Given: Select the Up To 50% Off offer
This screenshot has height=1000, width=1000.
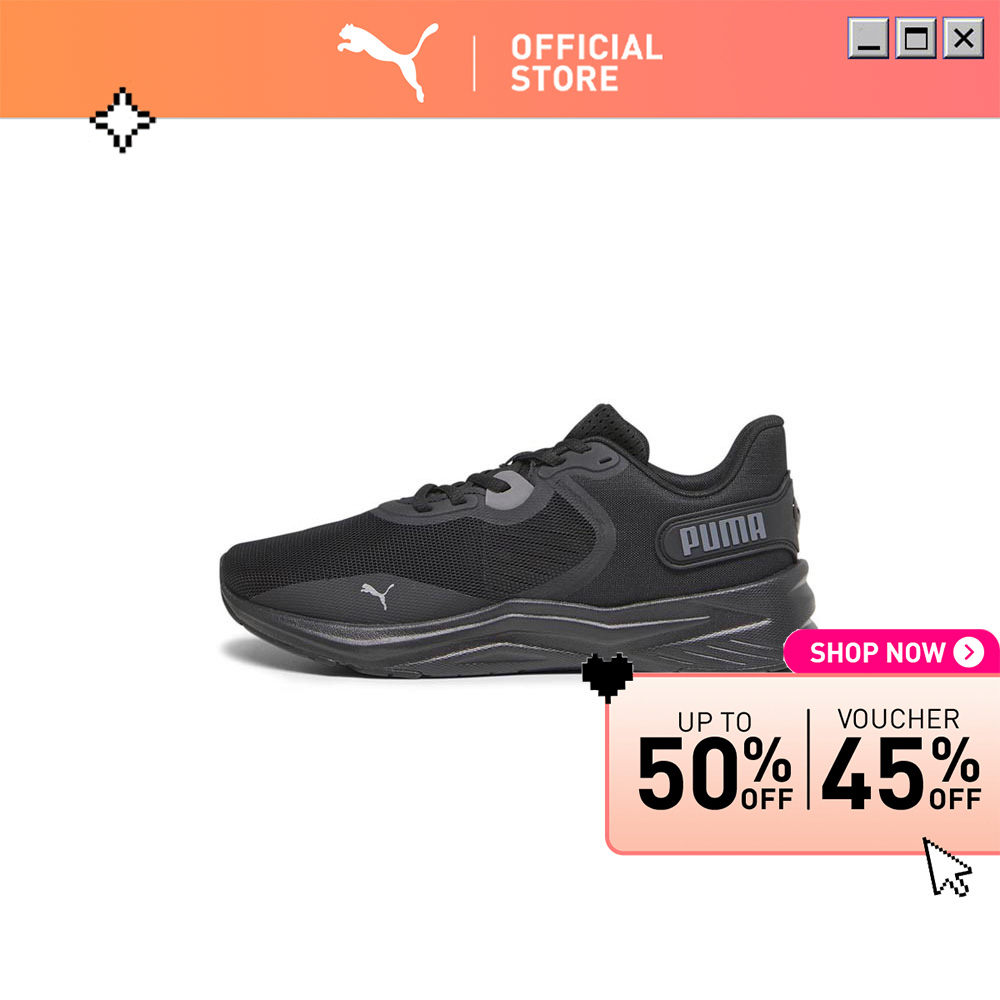Looking at the screenshot, I should tap(715, 761).
